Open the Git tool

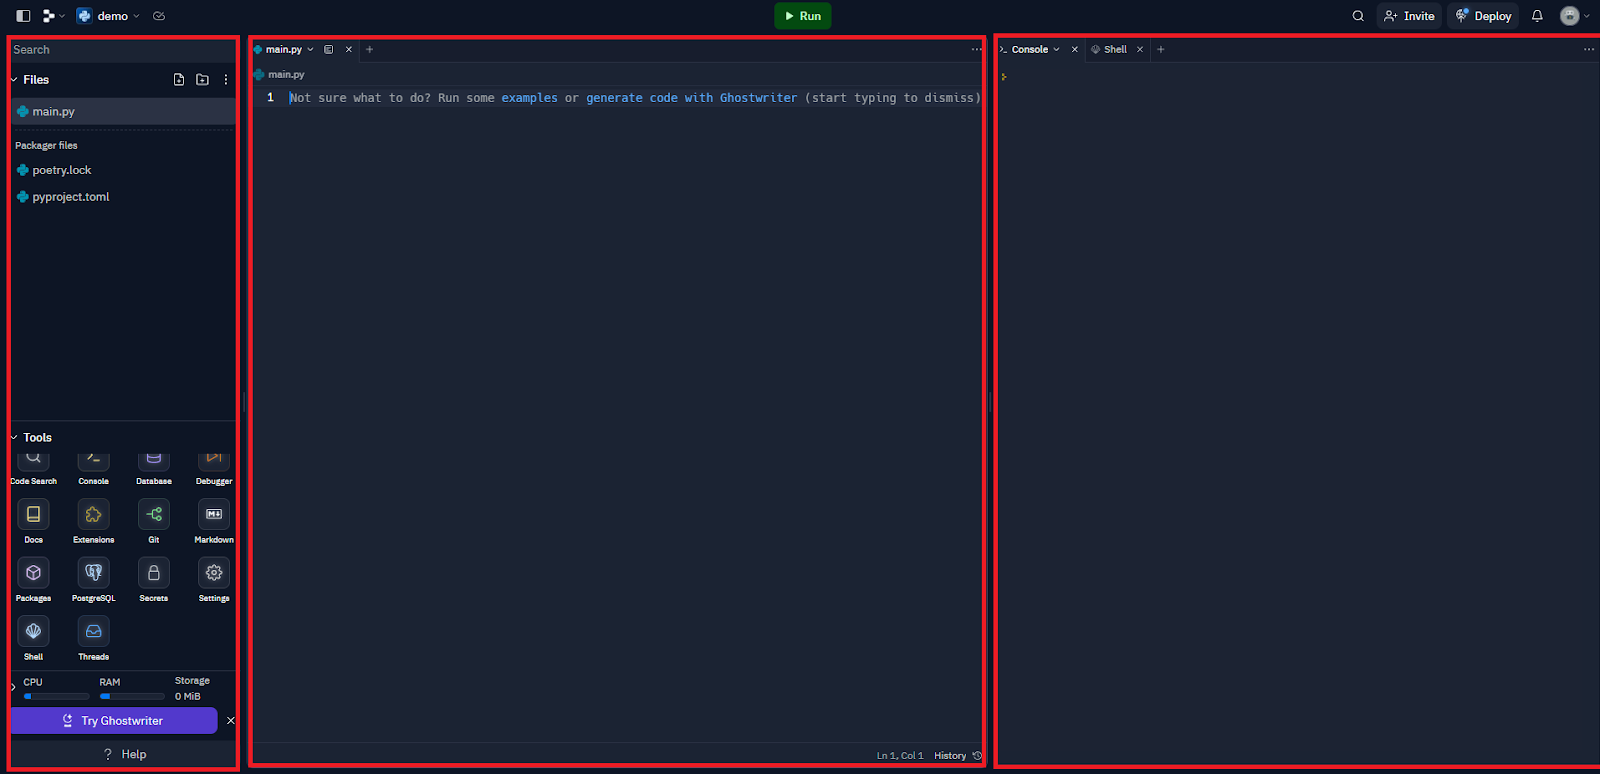click(153, 515)
